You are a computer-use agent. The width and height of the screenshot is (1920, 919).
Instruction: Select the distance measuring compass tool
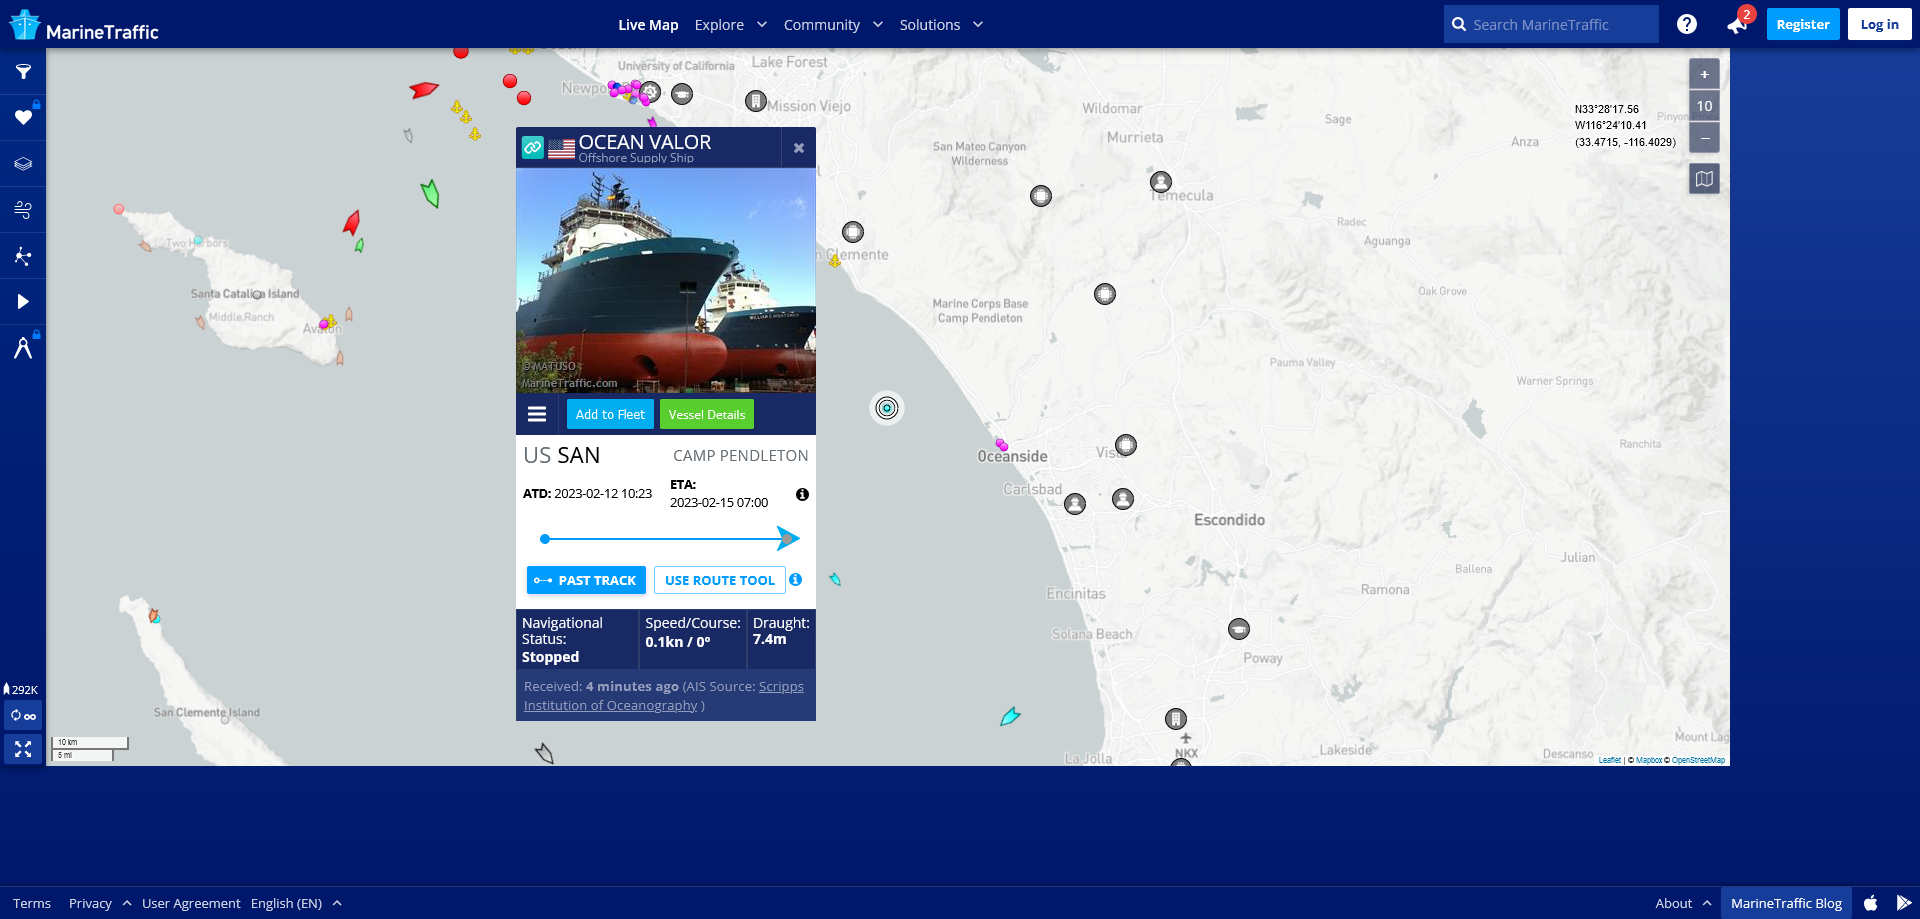coord(23,348)
